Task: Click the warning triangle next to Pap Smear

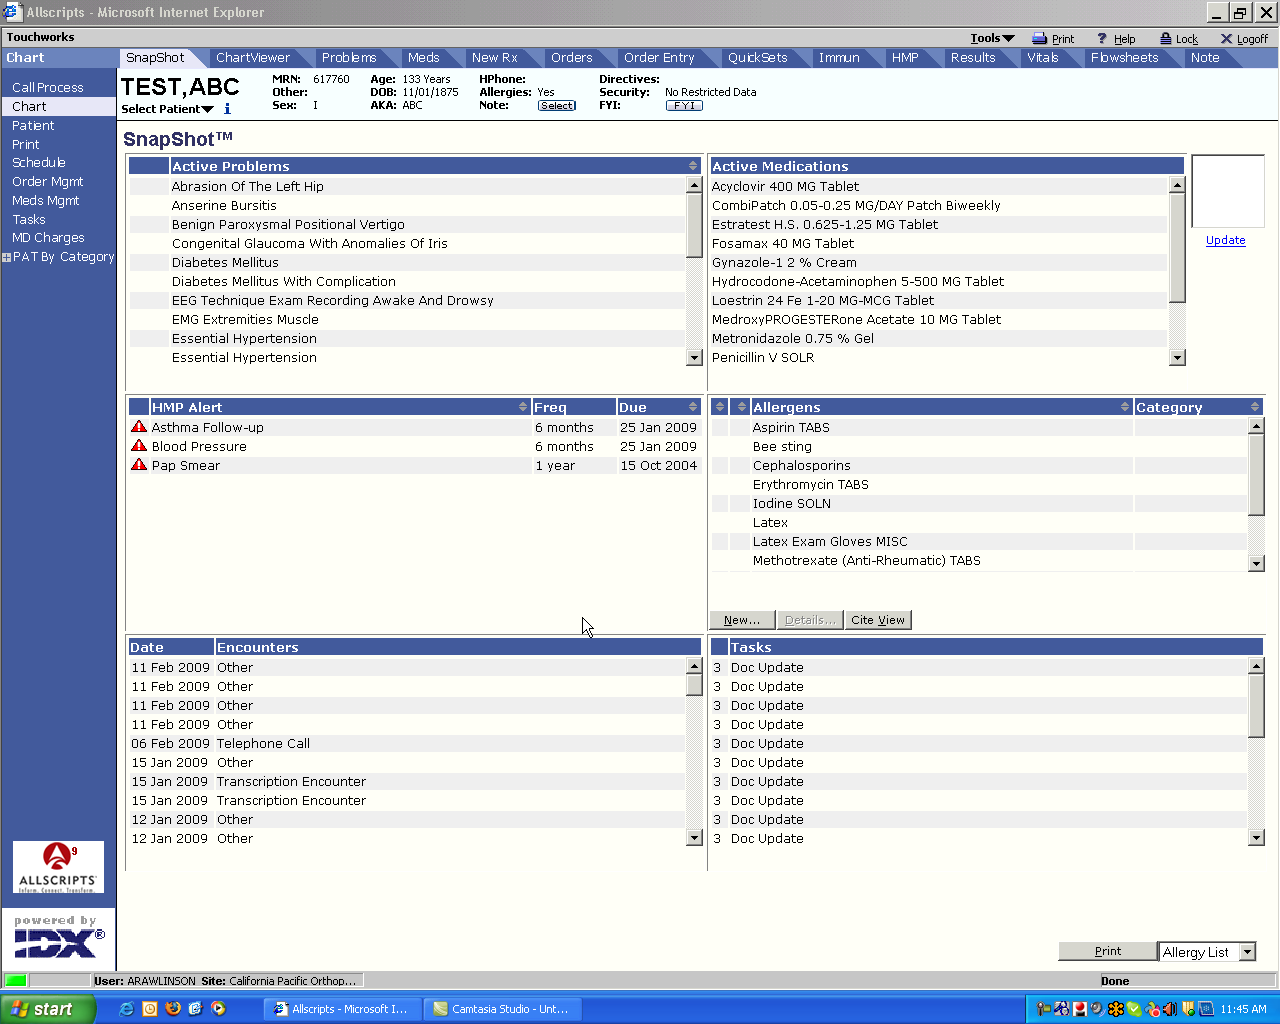Action: (139, 465)
